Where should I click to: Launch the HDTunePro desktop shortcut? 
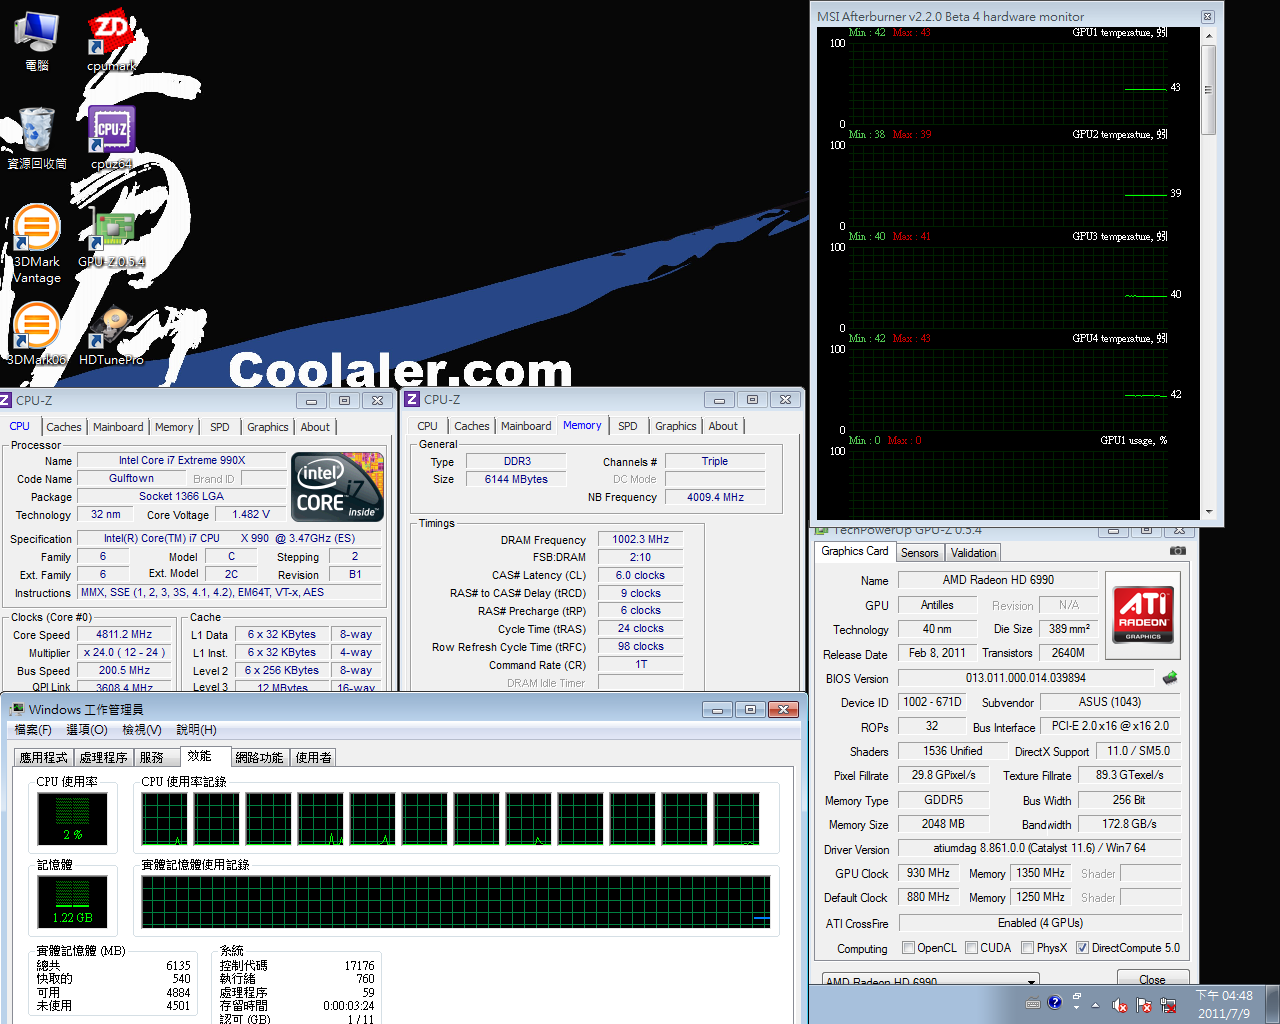[111, 334]
